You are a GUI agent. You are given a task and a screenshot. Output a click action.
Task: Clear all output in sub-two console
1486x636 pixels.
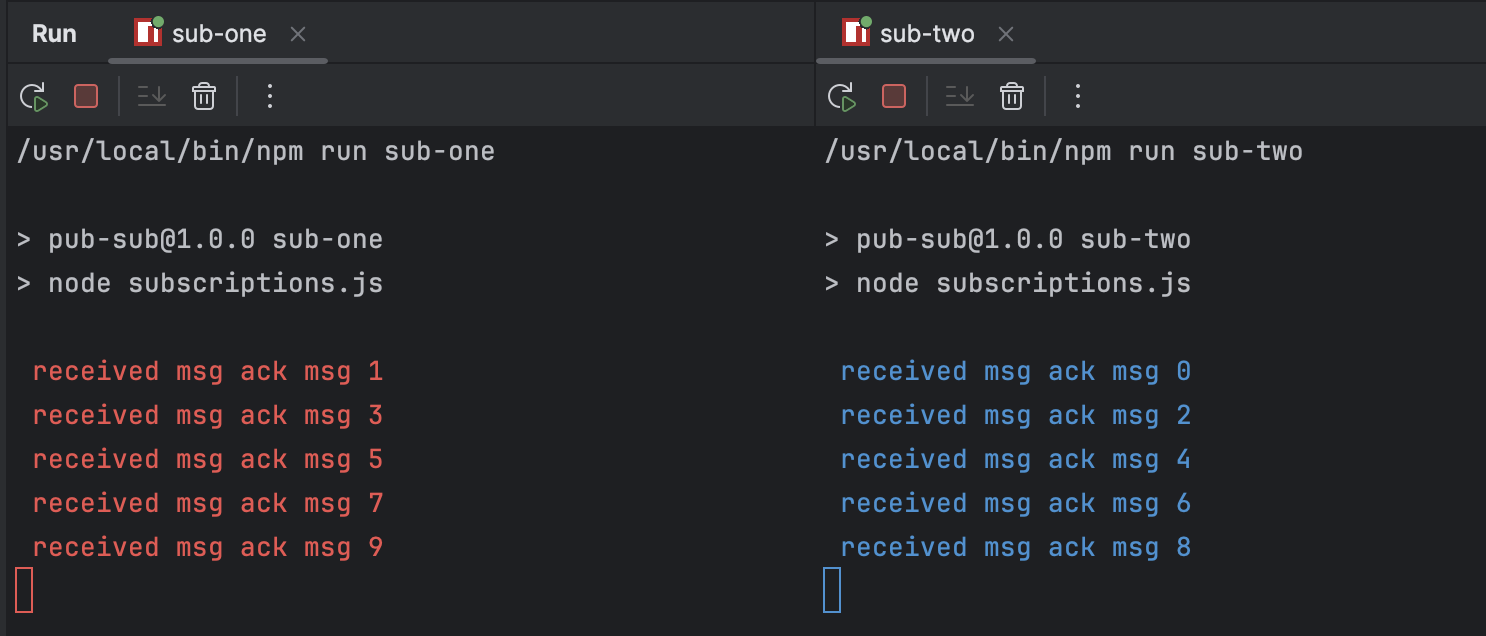point(1012,96)
